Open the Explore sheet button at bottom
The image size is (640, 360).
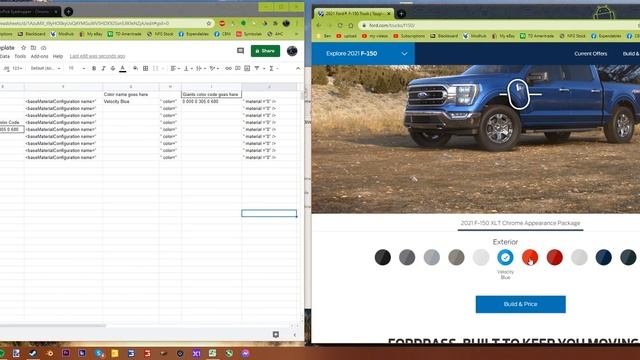276,334
